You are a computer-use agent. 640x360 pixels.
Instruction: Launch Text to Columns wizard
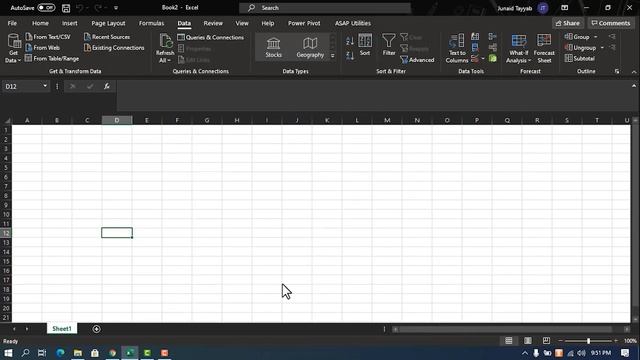(457, 49)
